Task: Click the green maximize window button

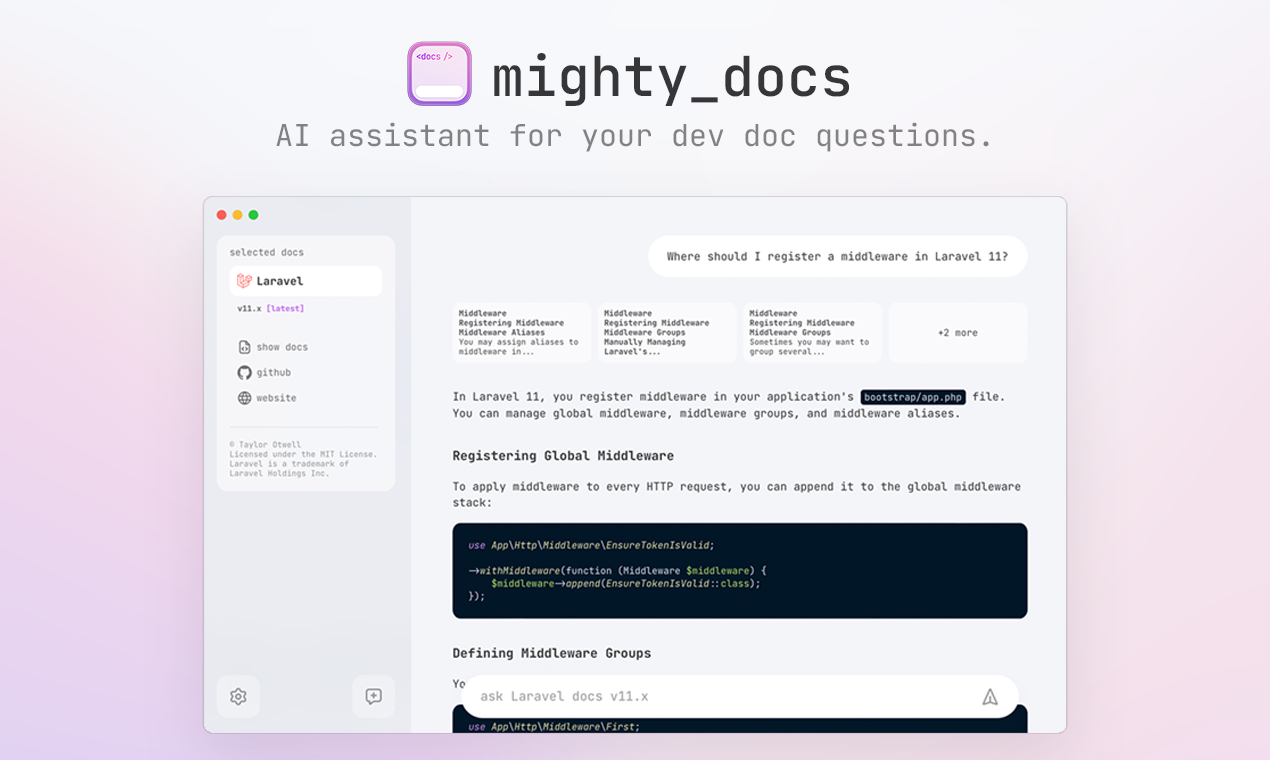Action: pos(254,215)
